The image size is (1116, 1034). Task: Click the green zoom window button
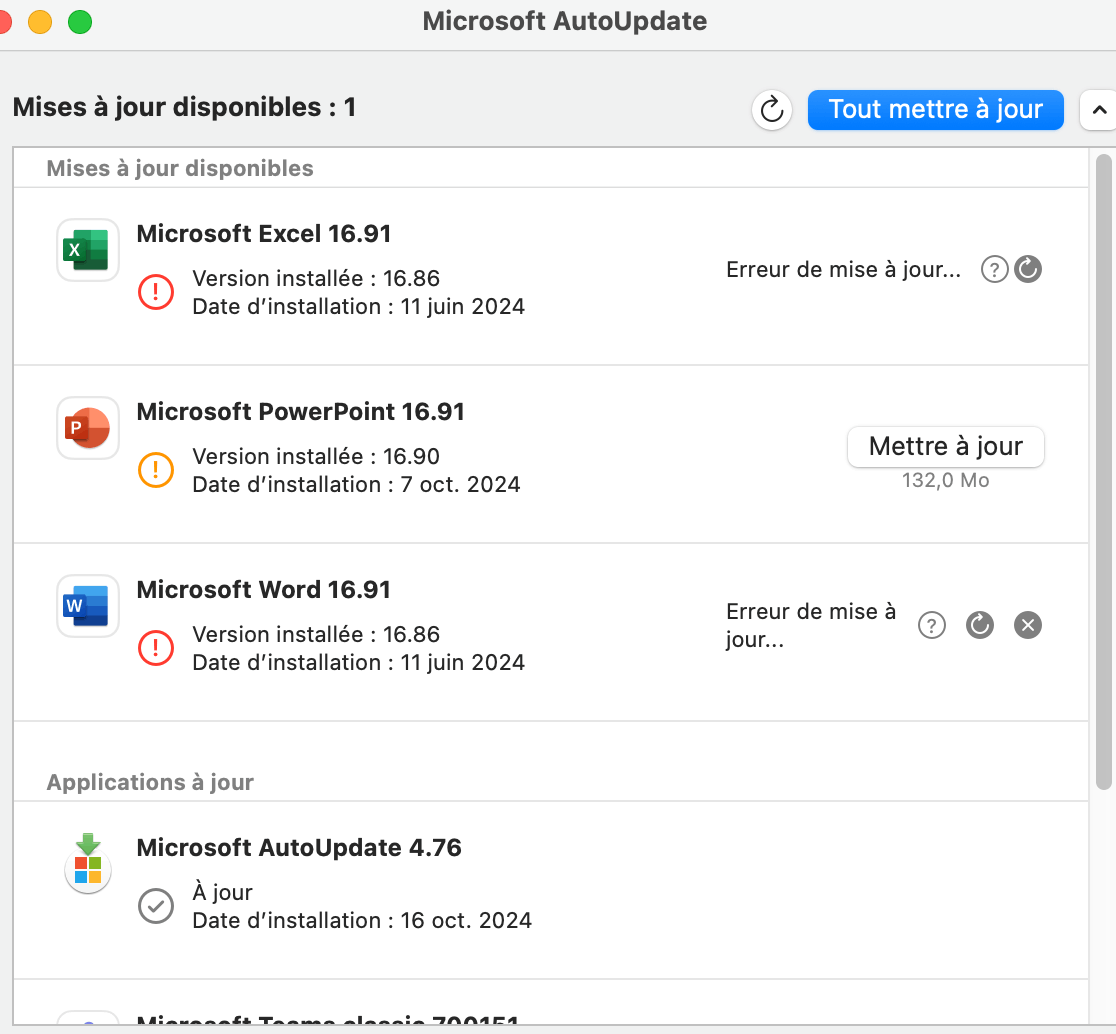point(80,22)
